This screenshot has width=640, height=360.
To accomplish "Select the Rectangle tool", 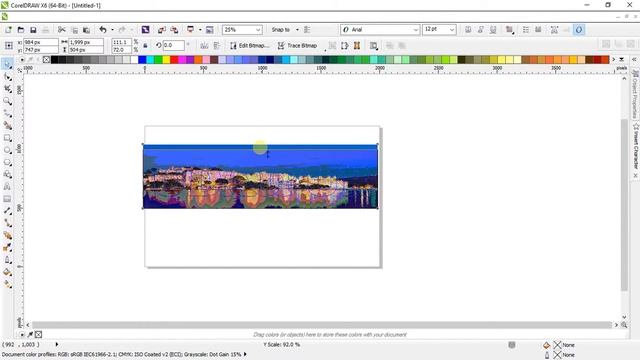I will 7,138.
